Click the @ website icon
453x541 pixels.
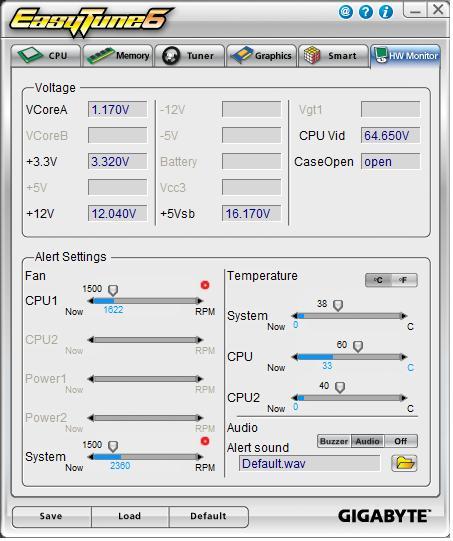click(345, 12)
